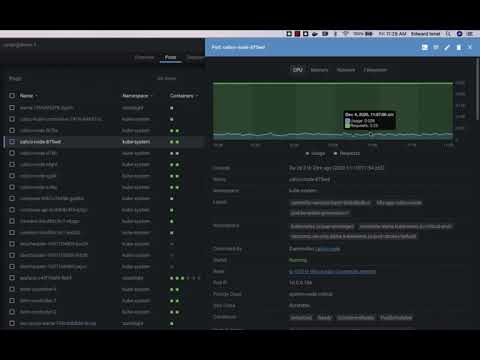Check the box of pod with six container dots
The width and height of the screenshot is (480, 360).
12,278
